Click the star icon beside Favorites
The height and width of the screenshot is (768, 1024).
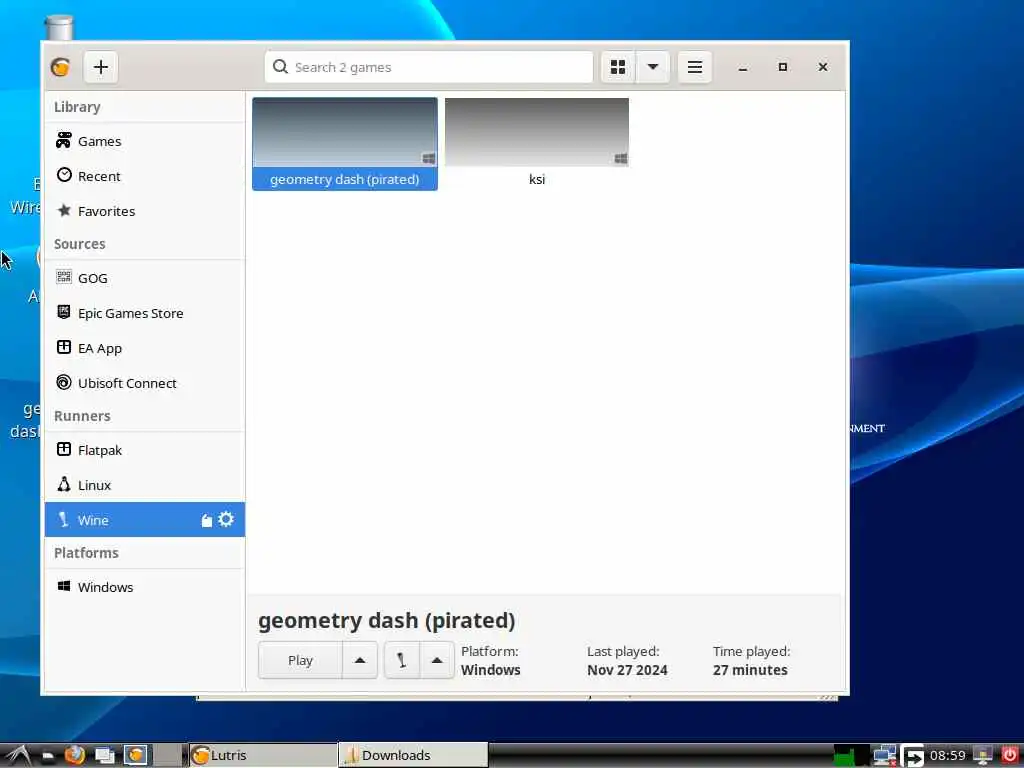point(64,210)
